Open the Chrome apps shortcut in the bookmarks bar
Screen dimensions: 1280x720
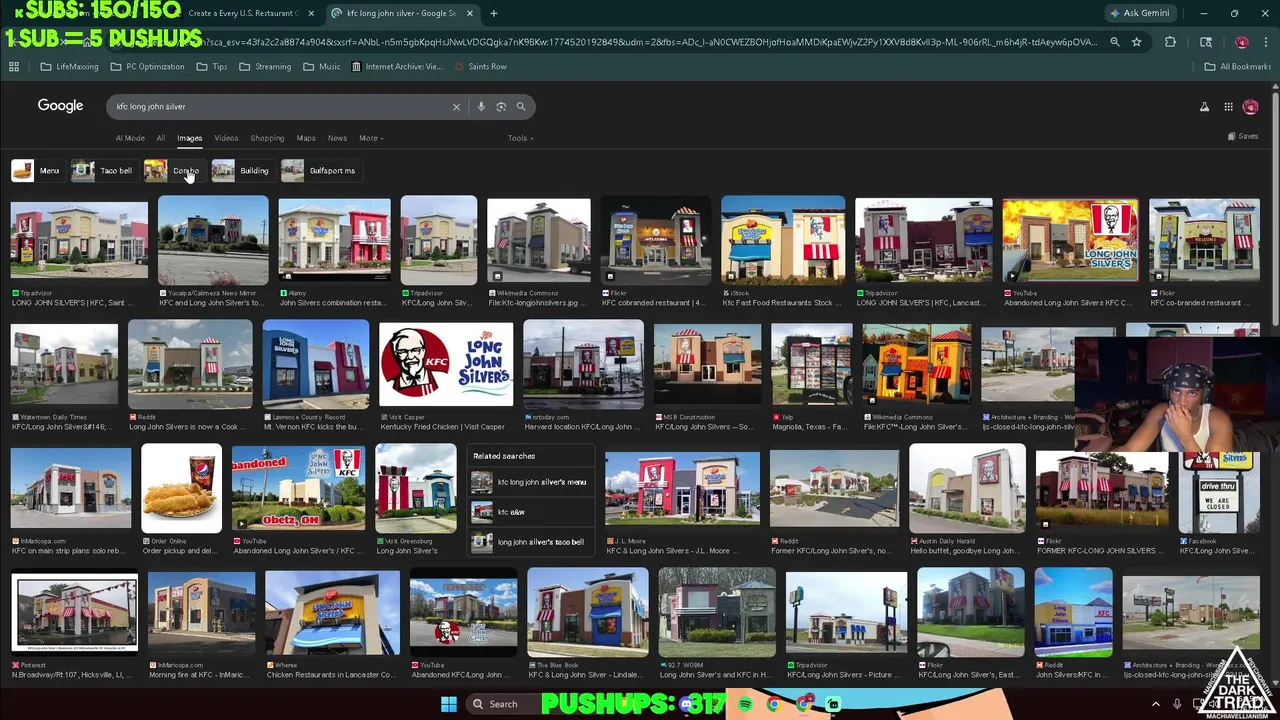pos(14,67)
